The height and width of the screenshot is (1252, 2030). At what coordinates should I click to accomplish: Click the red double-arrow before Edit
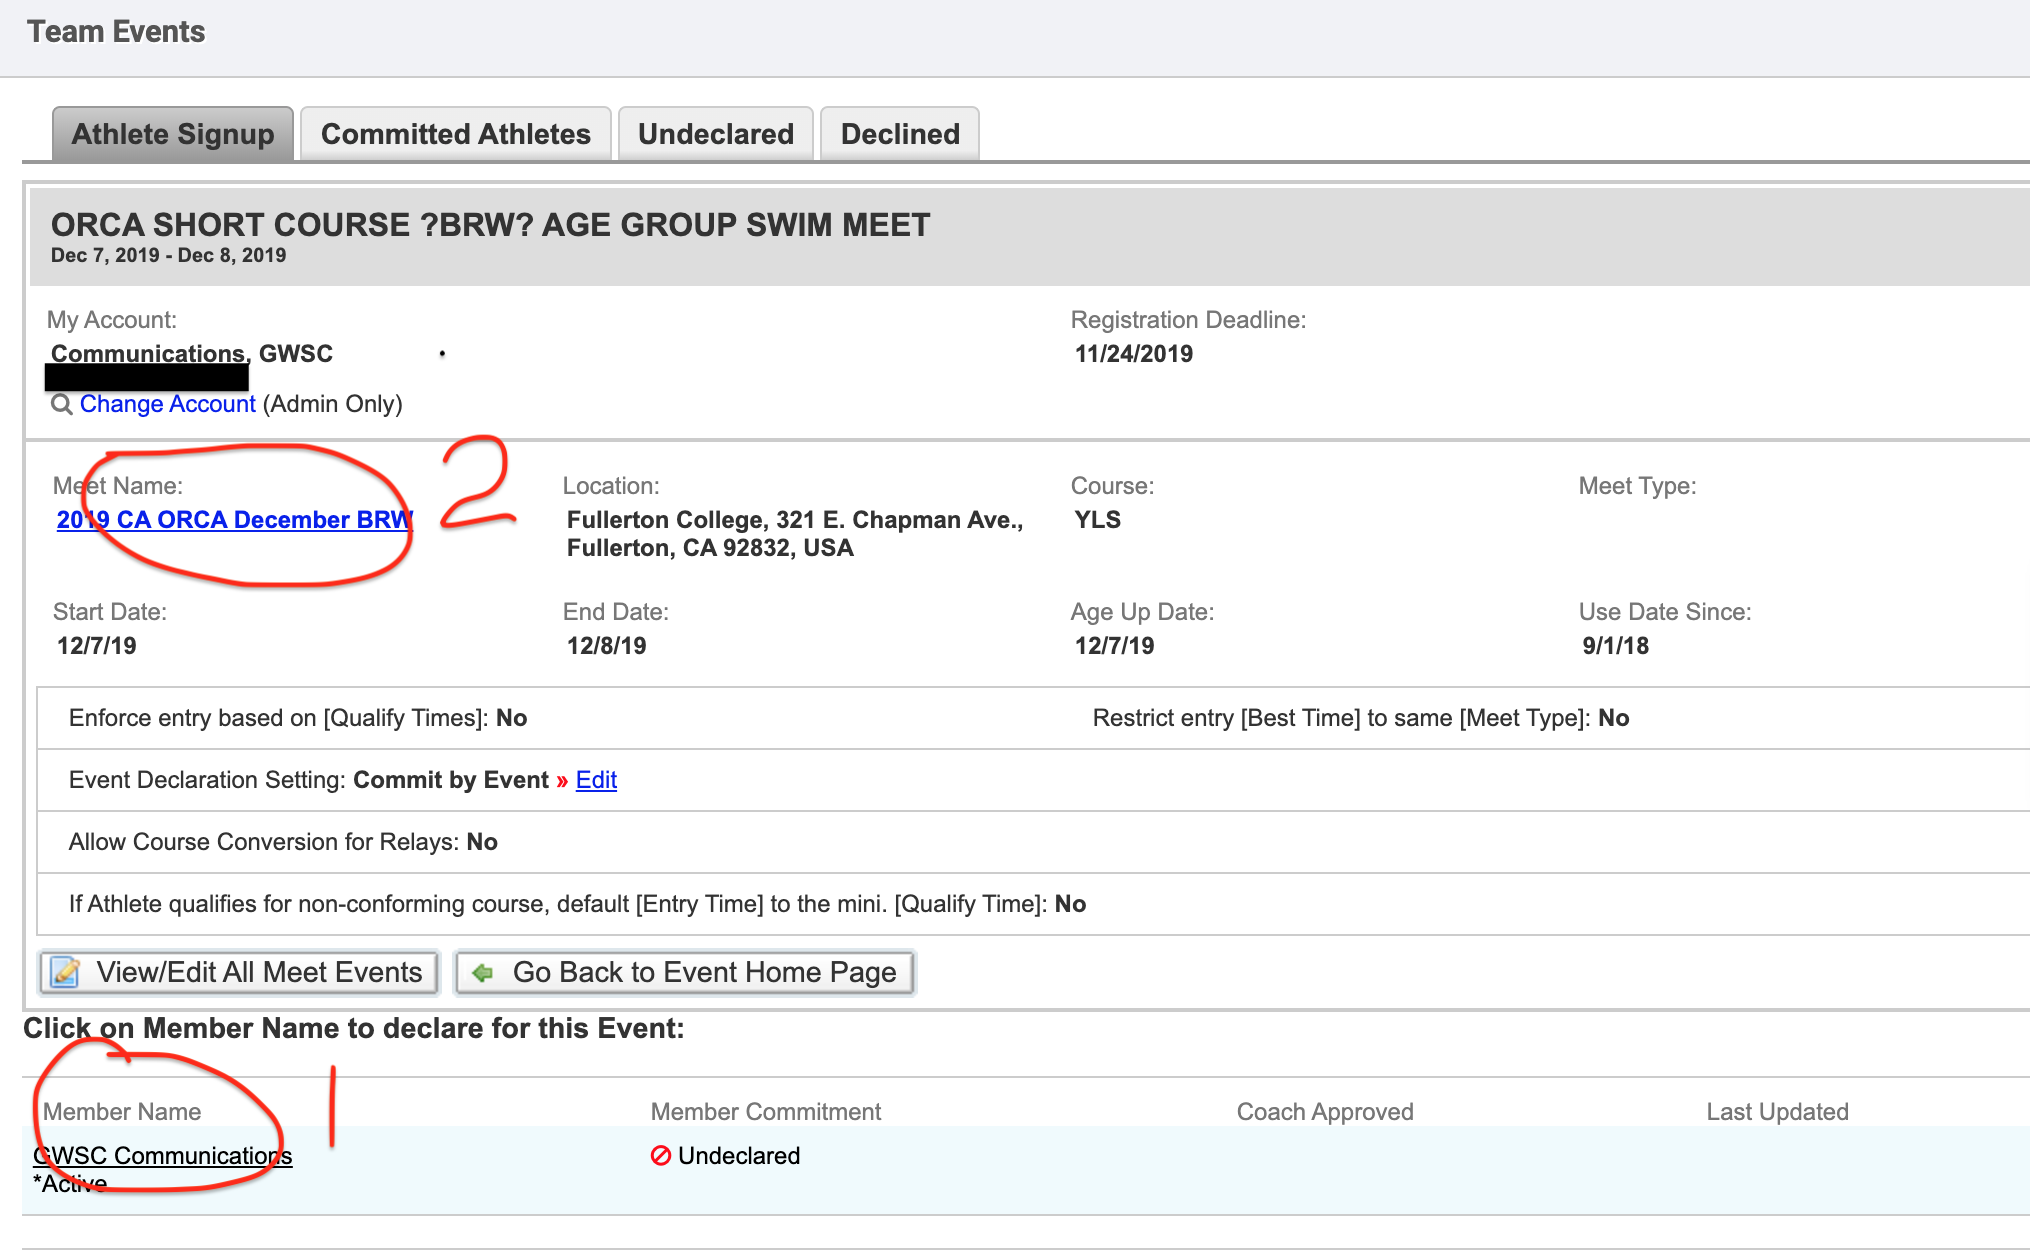(x=562, y=780)
